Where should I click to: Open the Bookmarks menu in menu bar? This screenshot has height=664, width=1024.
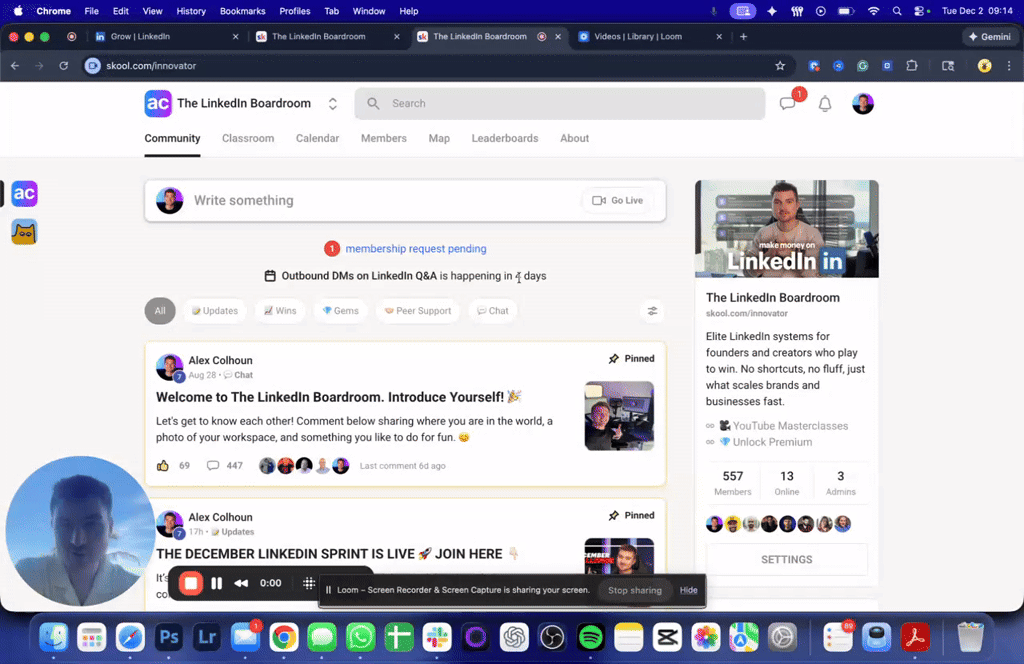pos(242,11)
